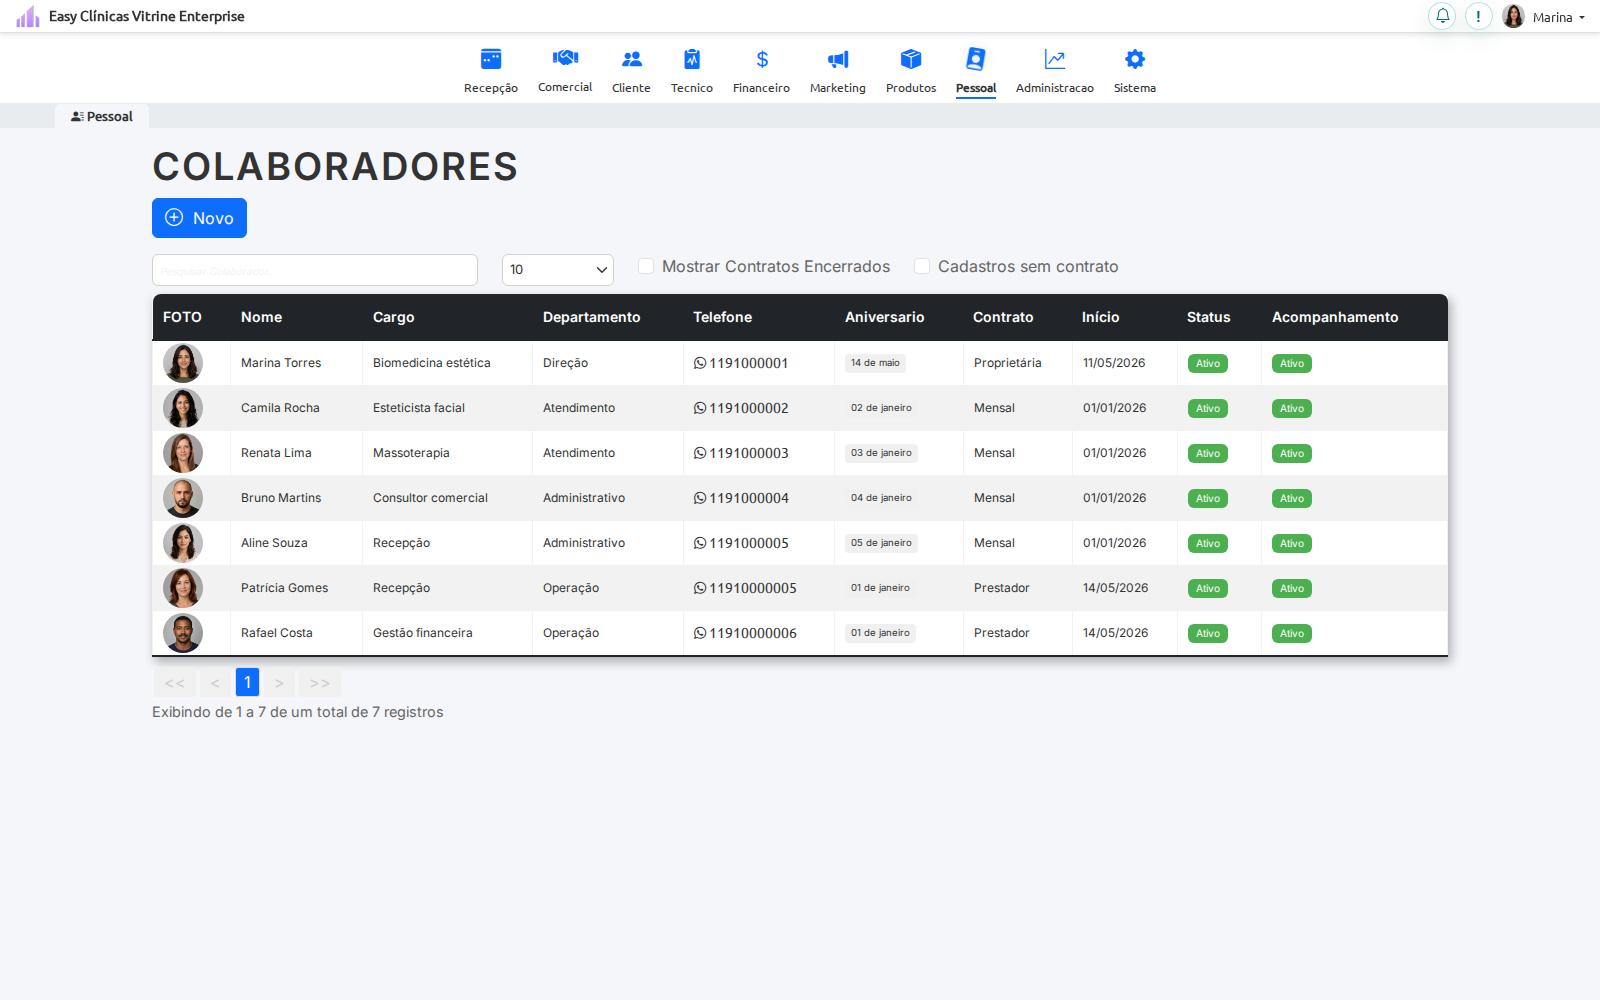The width and height of the screenshot is (1600, 1000).
Task: Click the 14 de maio birthday tag
Action: pyautogui.click(x=875, y=363)
